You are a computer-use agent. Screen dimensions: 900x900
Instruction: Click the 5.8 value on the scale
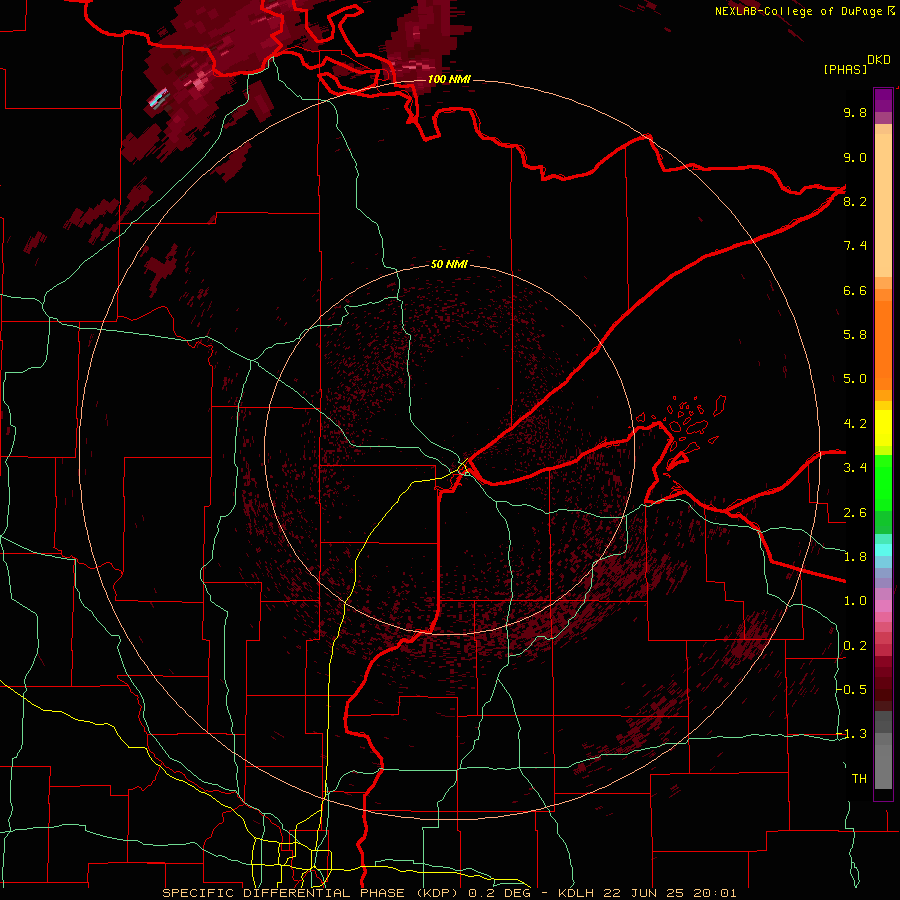point(855,335)
